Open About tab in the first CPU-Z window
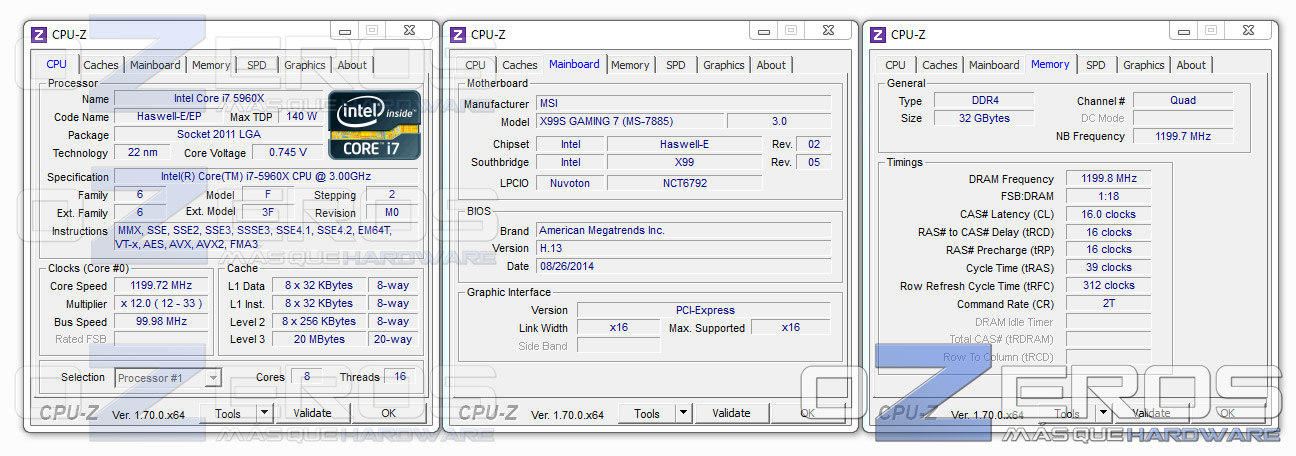 point(352,65)
